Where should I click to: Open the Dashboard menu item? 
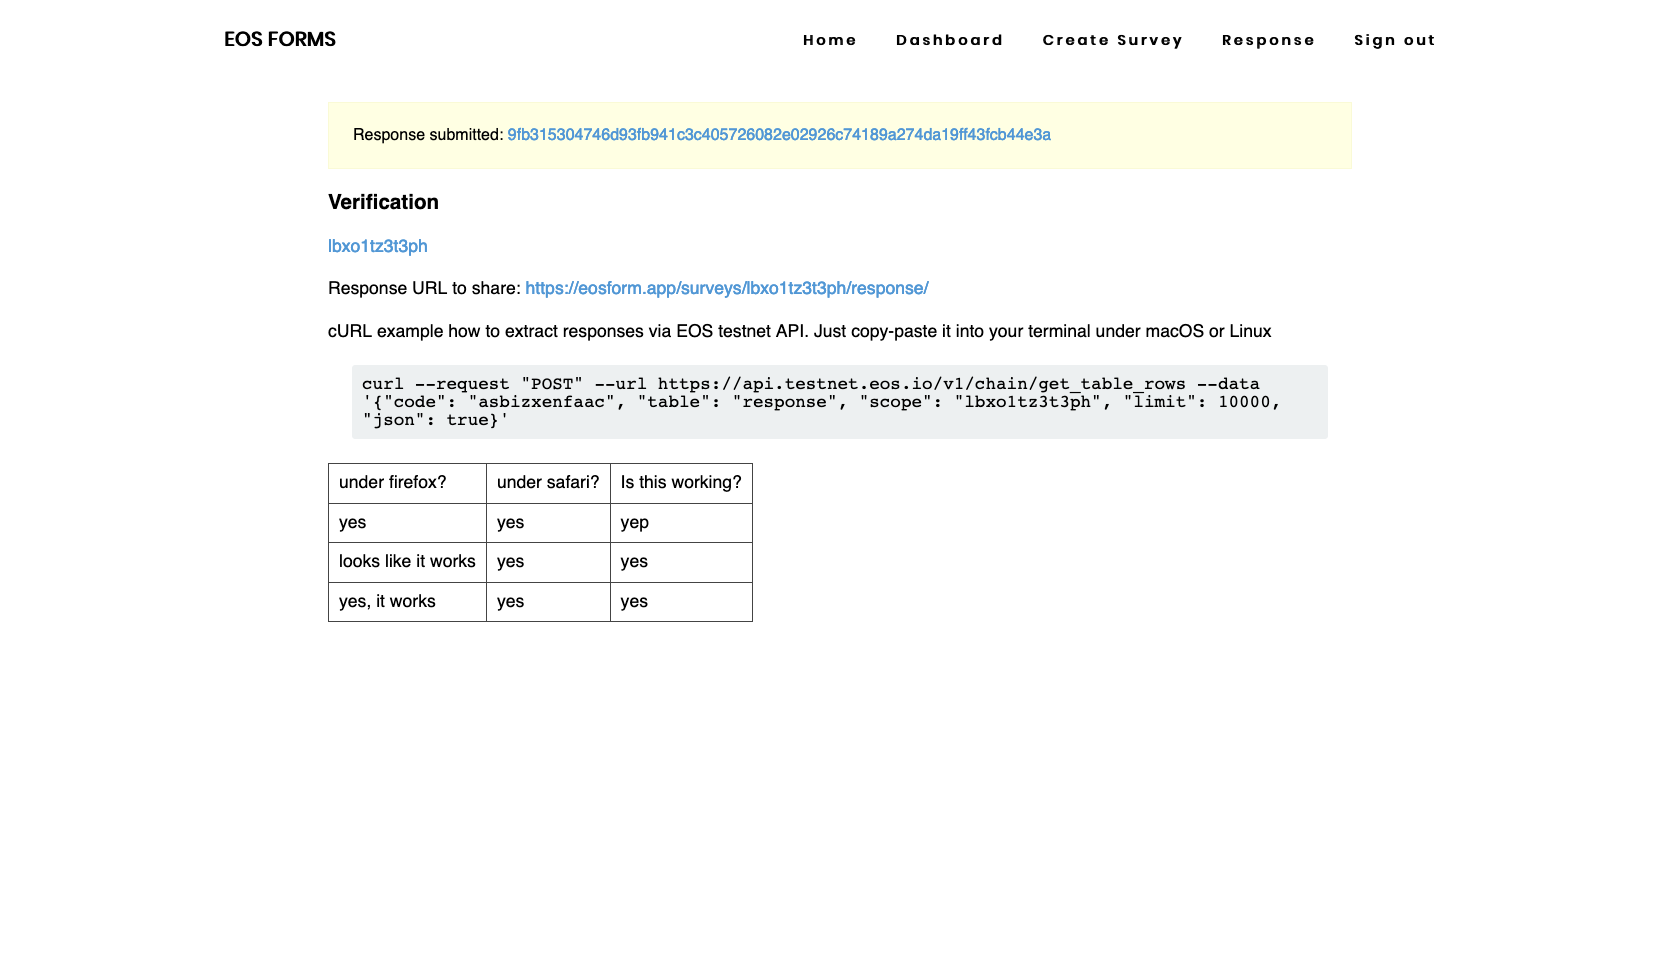(x=949, y=40)
